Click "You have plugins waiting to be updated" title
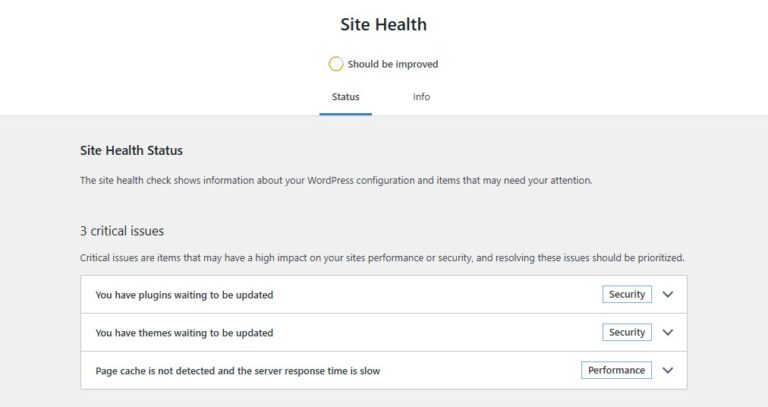 click(184, 295)
